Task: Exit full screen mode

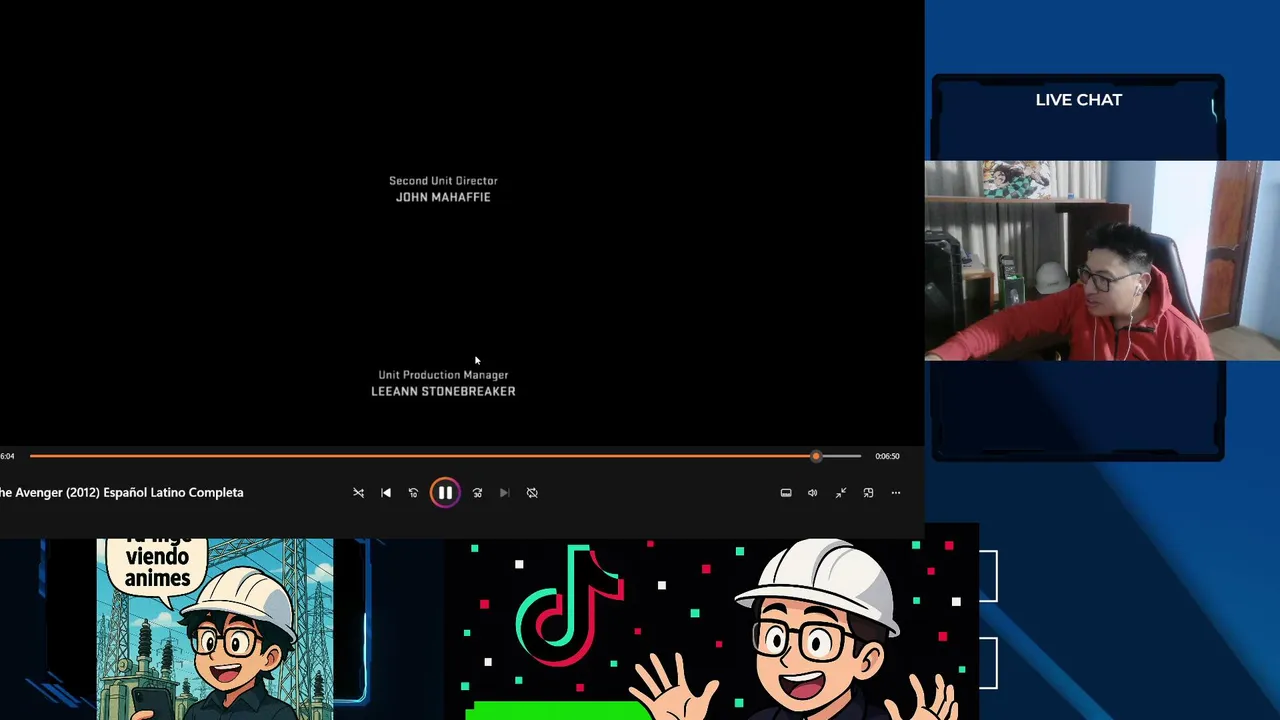Action: click(x=841, y=492)
